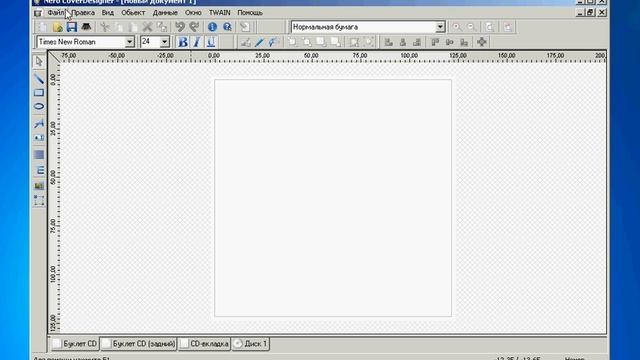
Task: Switch to the Диск 1 tab
Action: tap(251, 344)
